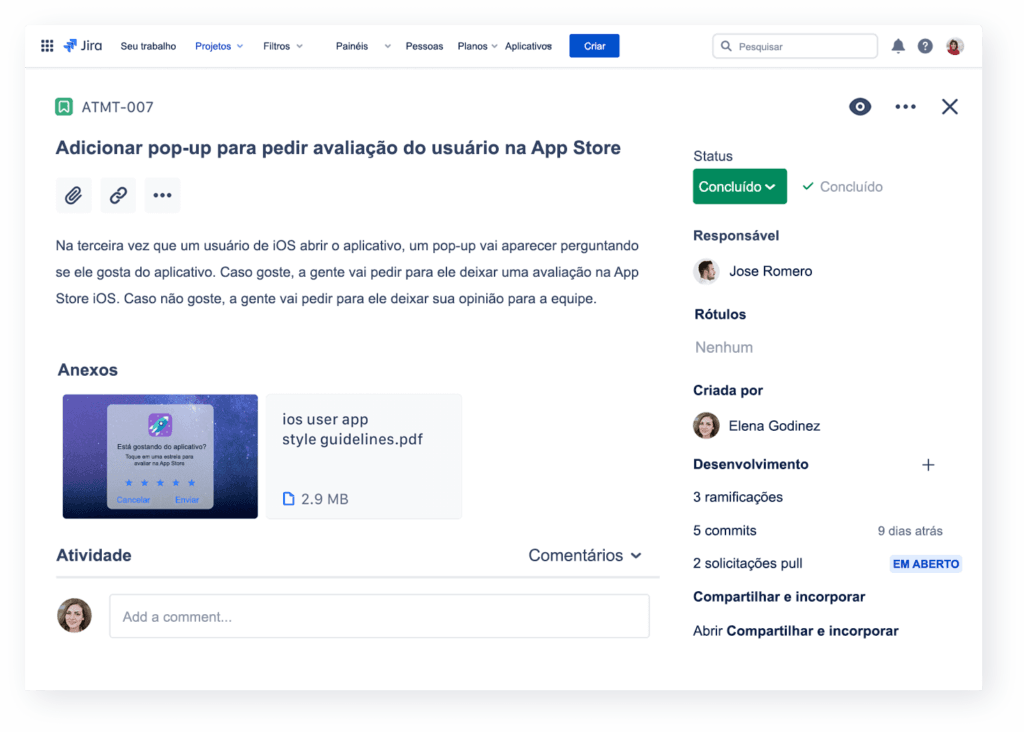Expand the Comentários dropdown
The width and height of the screenshot is (1024, 732).
585,555
